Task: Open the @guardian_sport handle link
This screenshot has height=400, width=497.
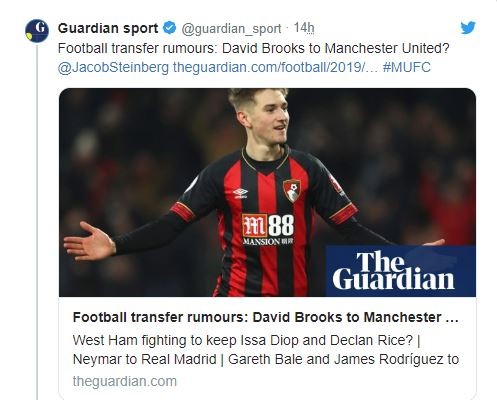Action: (x=231, y=29)
